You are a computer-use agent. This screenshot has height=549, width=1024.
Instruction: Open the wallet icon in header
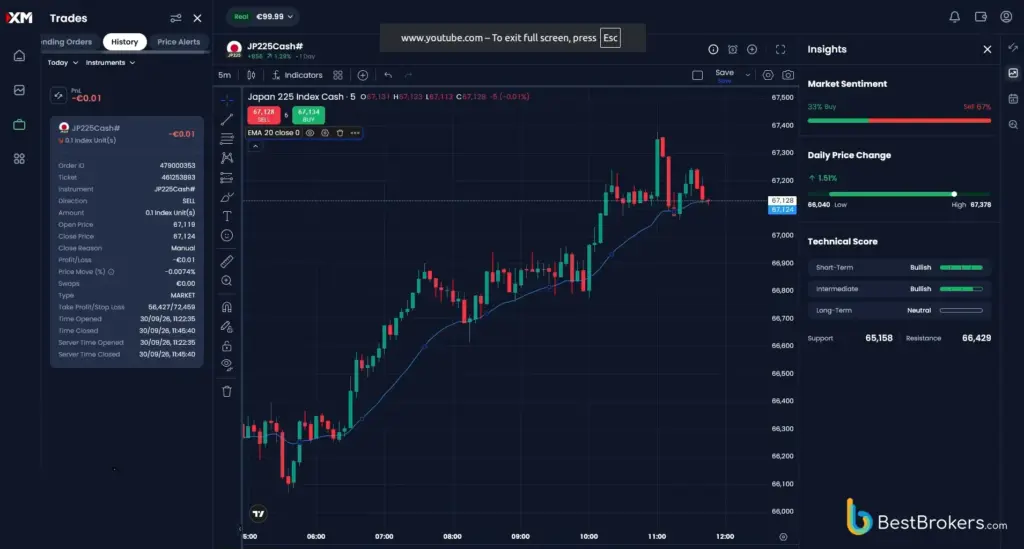pos(980,16)
